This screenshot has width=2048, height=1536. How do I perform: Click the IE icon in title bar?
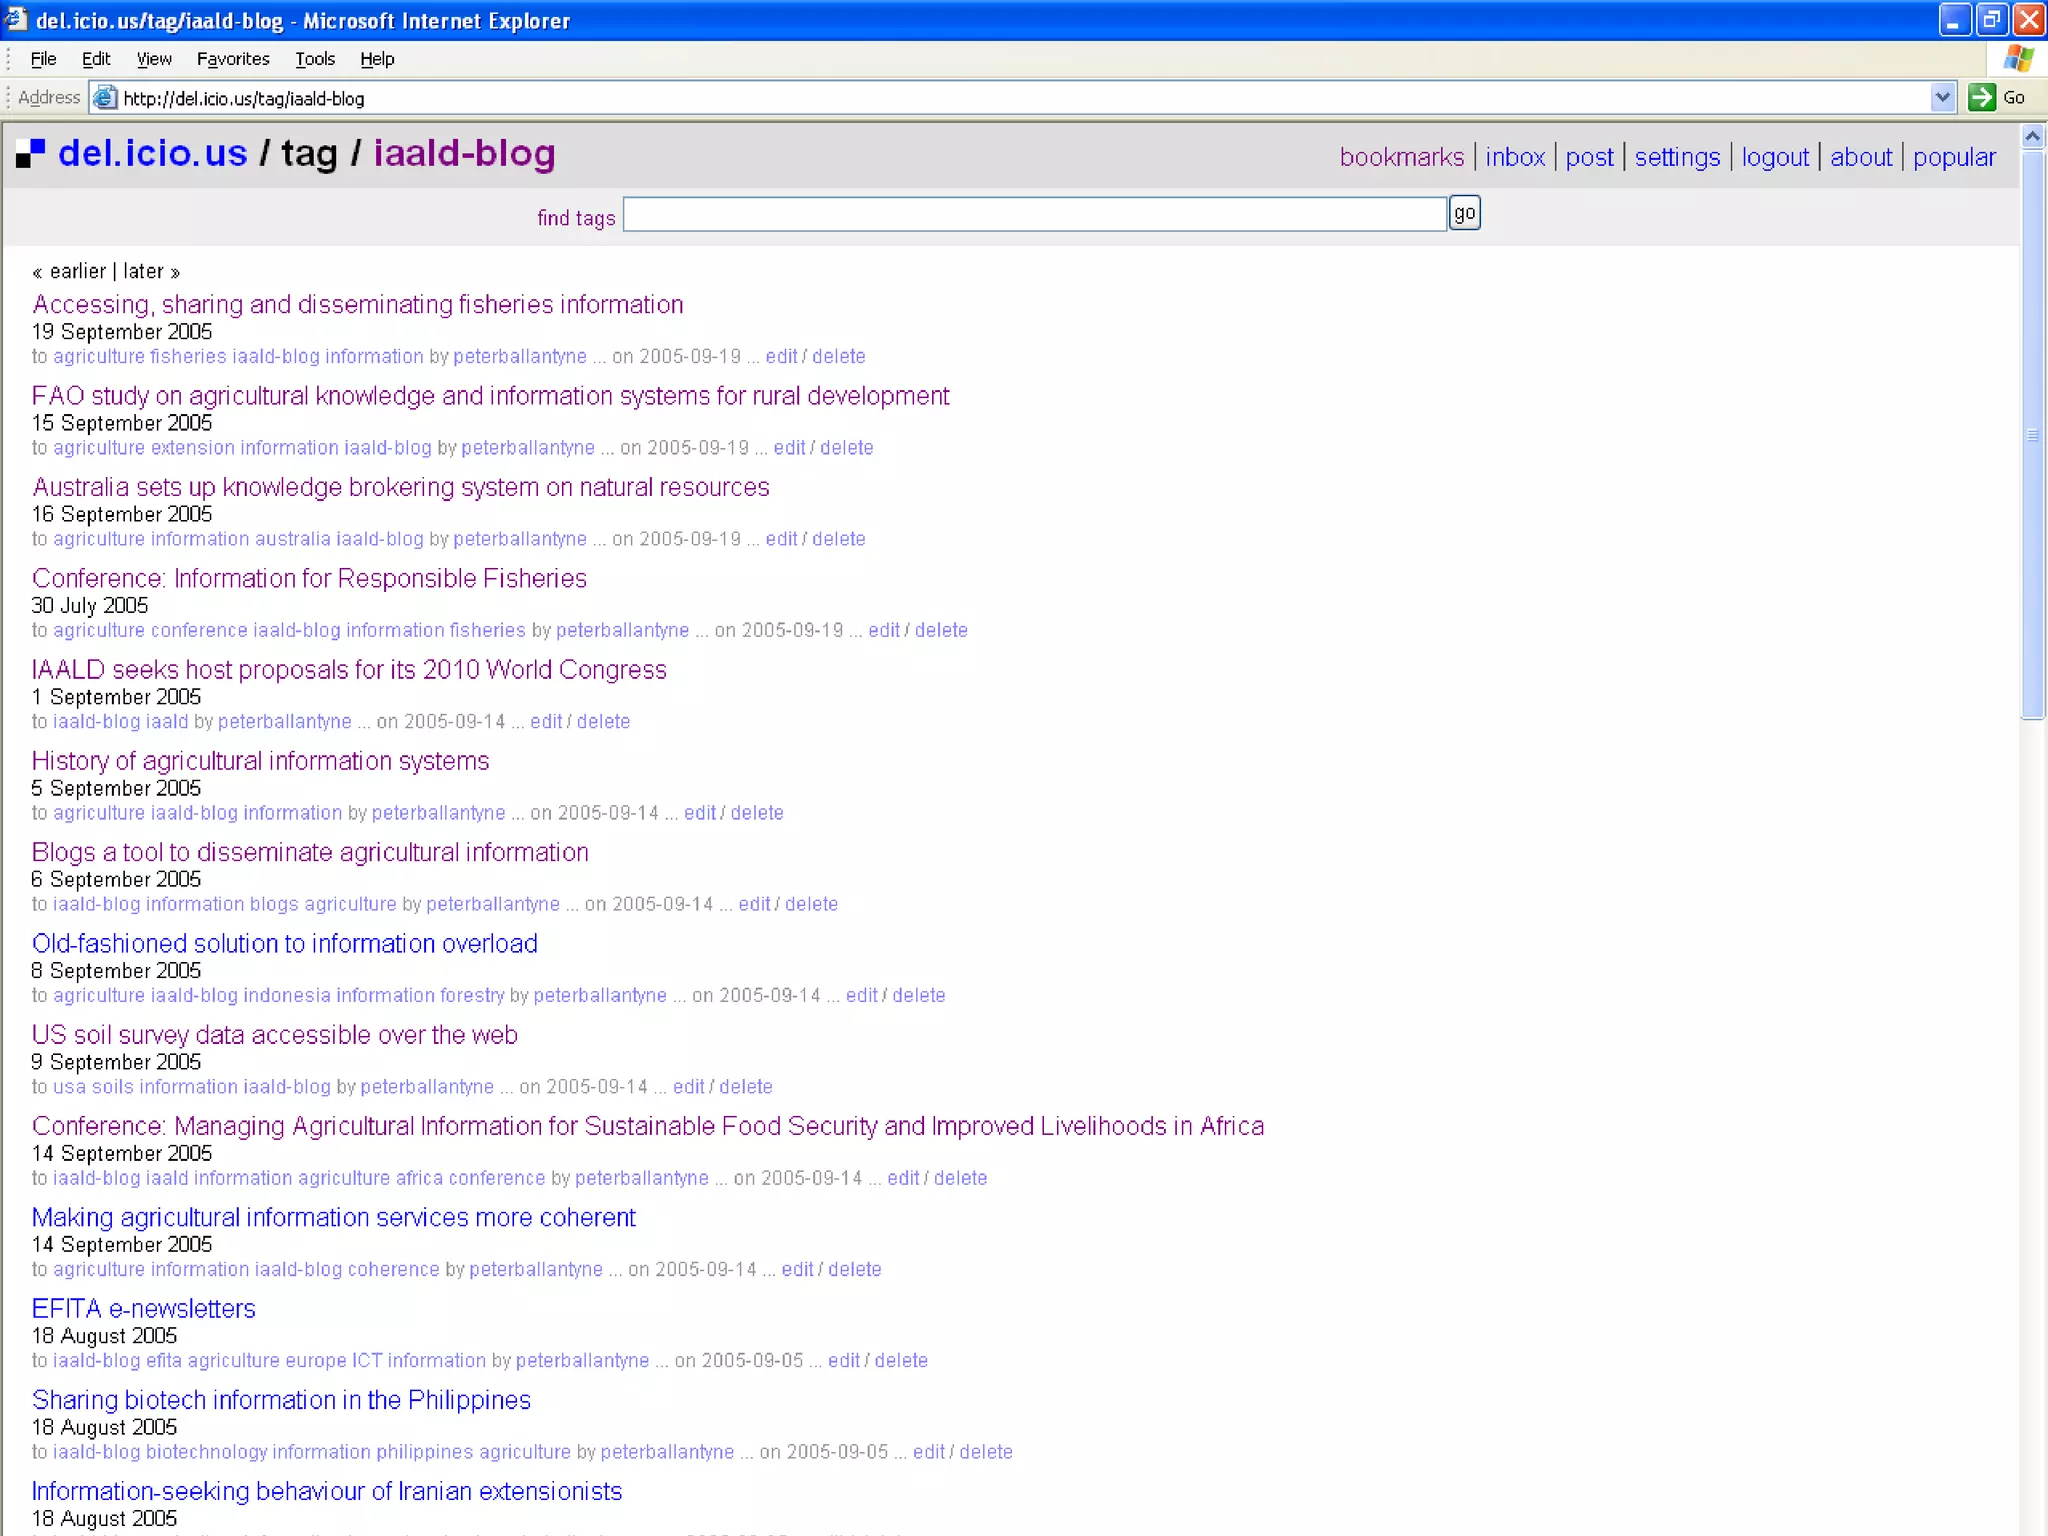(x=16, y=19)
